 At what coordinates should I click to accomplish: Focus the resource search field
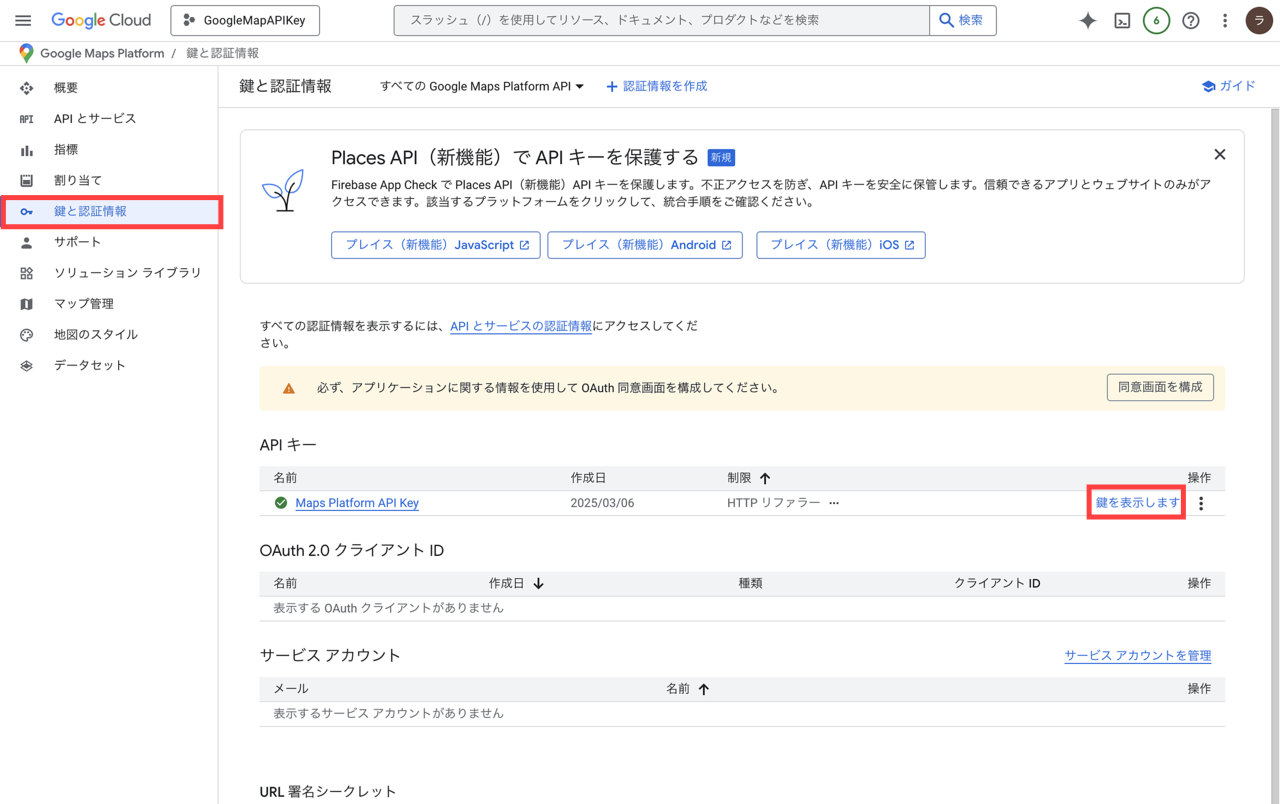point(661,20)
